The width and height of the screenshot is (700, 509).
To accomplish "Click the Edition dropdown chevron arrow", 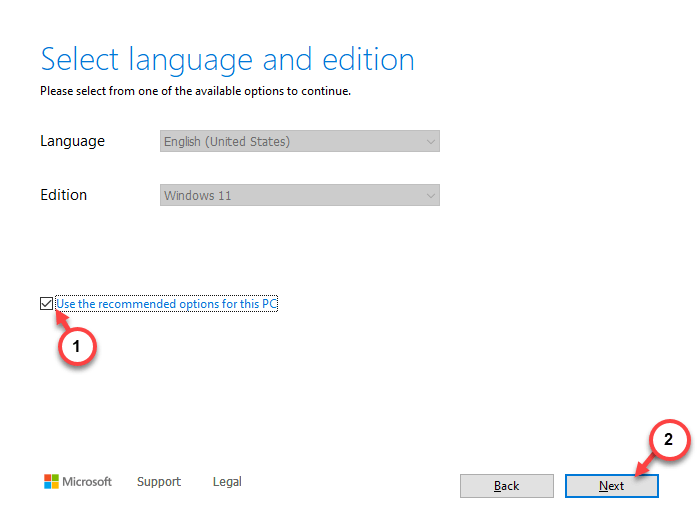I will click(430, 196).
